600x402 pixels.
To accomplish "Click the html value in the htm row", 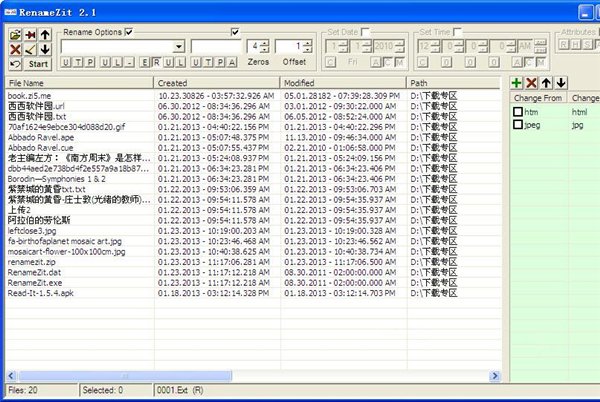I will 579,112.
